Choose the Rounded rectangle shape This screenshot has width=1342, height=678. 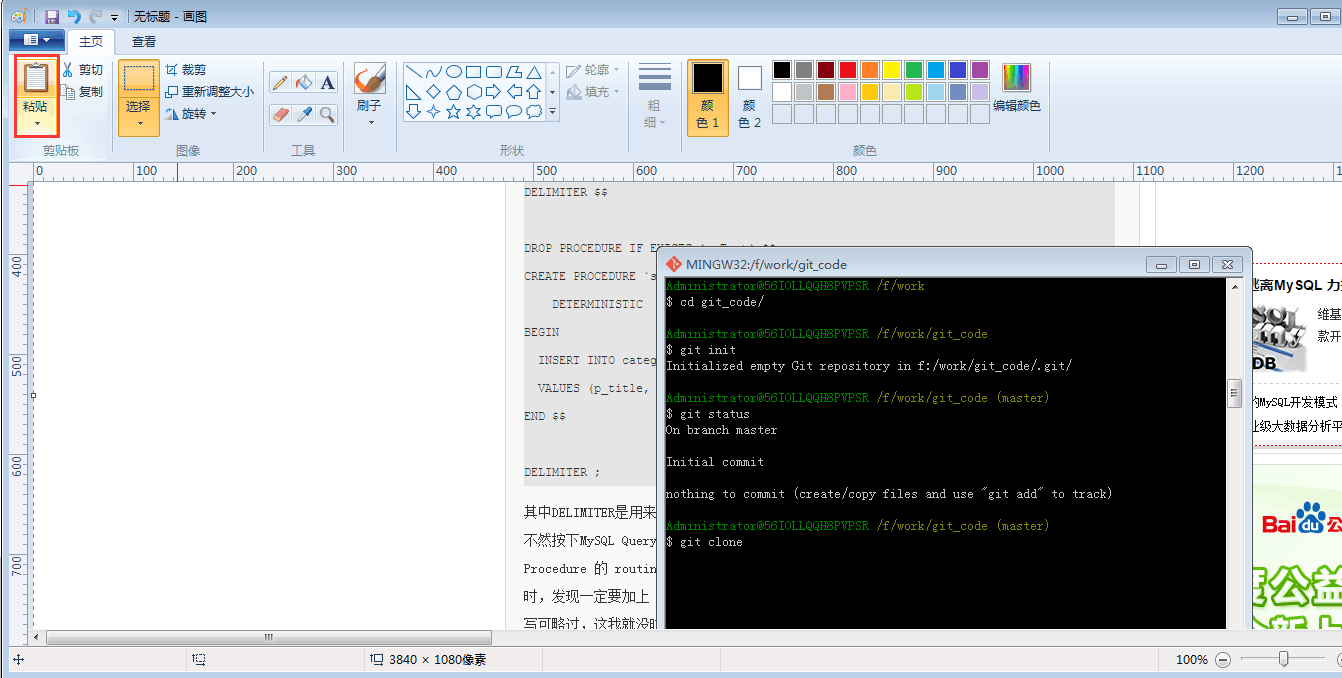coord(493,72)
